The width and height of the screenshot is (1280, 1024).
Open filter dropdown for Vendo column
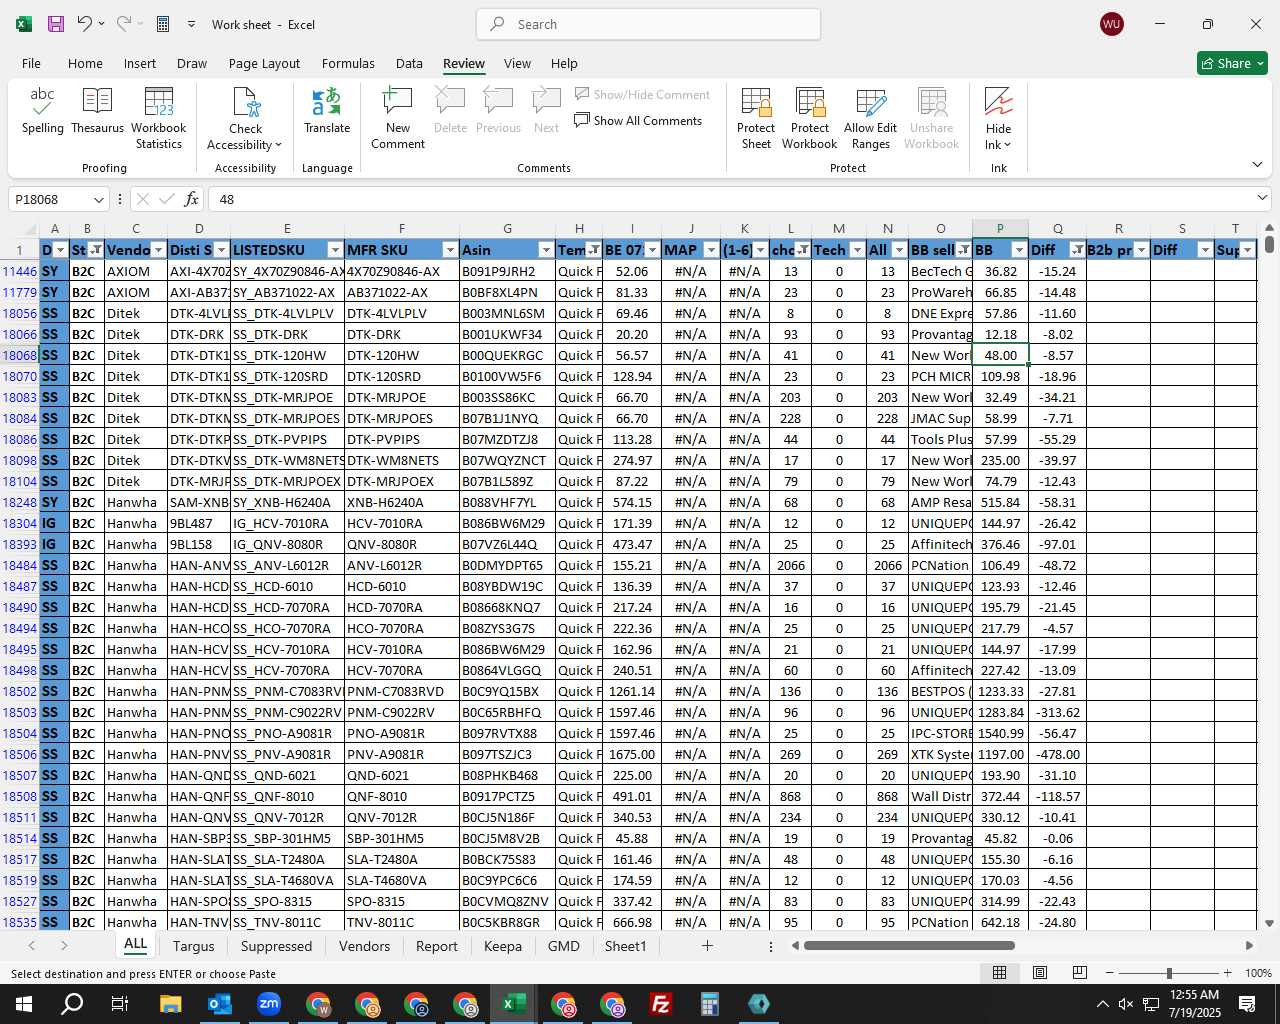coord(158,250)
